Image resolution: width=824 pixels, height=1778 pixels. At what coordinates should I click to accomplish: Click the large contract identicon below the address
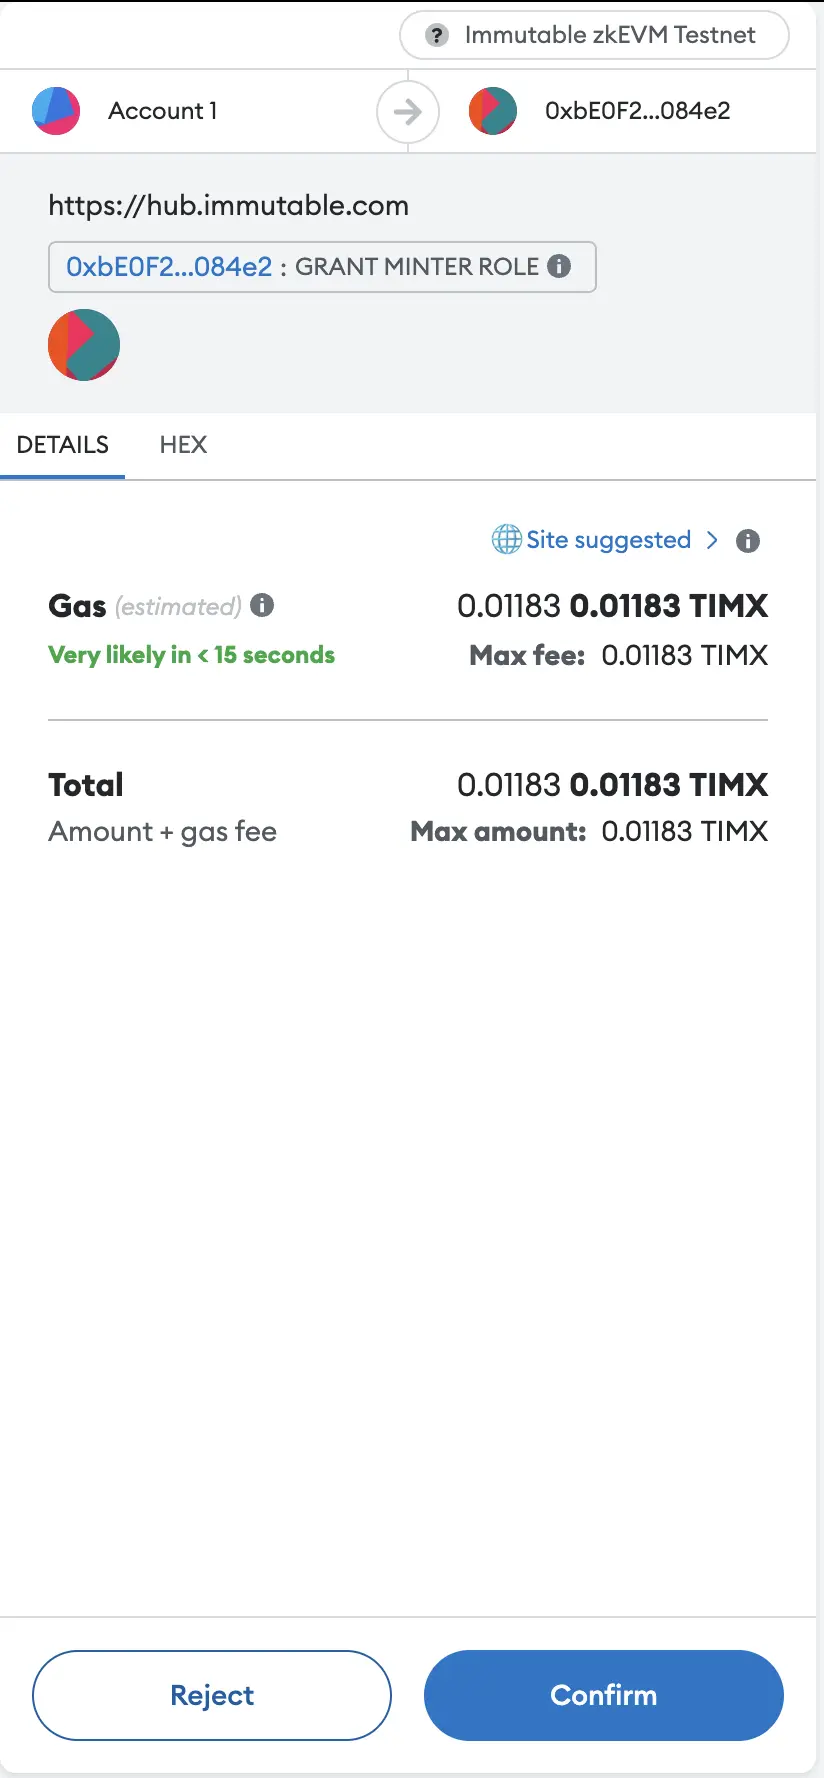click(x=84, y=345)
